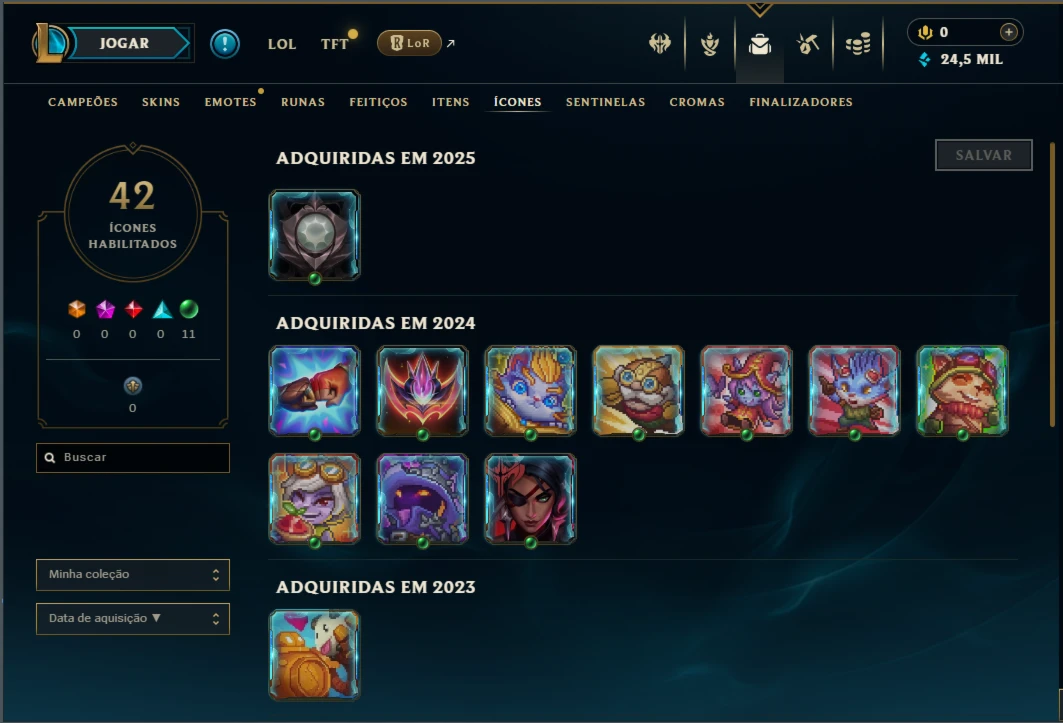1063x723 pixels.
Task: Click the League of Legends logo icon
Action: (49, 43)
